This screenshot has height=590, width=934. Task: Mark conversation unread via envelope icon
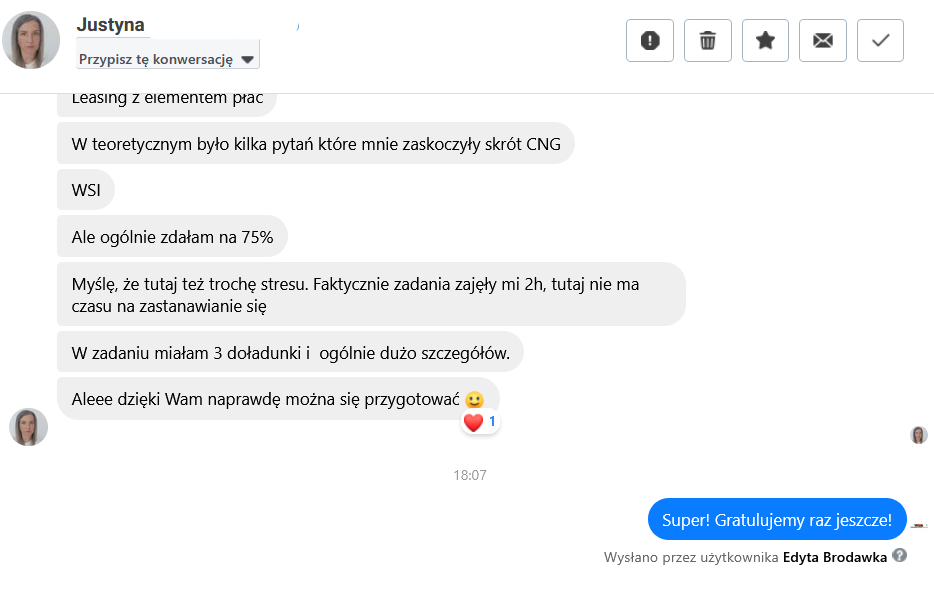point(823,40)
